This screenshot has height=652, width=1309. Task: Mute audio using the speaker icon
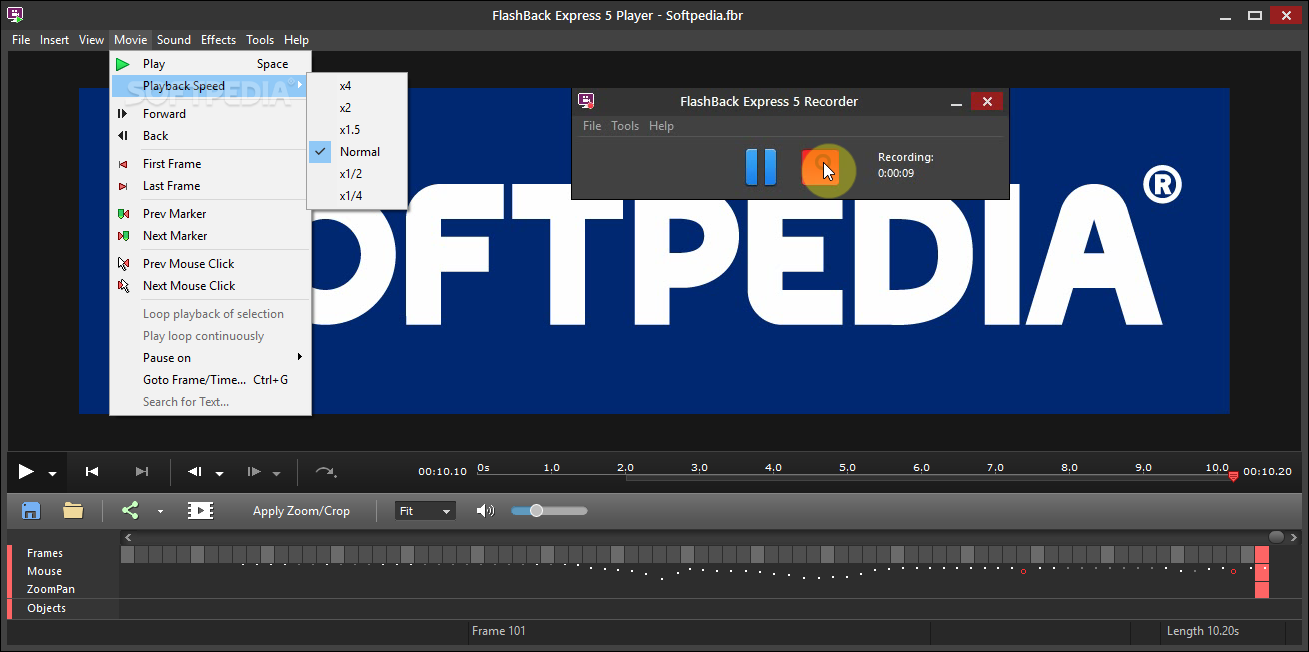485,510
